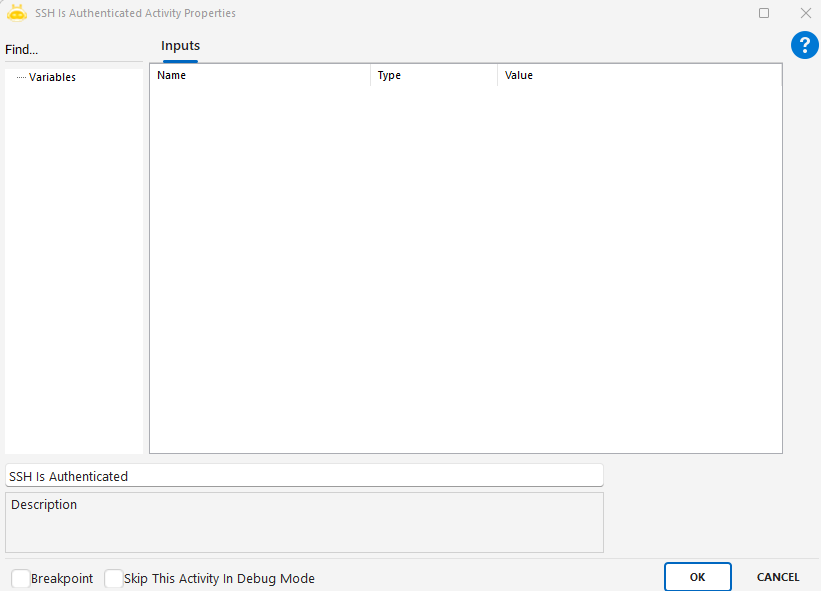Maximize the Activity Properties window
821x591 pixels.
coord(764,13)
